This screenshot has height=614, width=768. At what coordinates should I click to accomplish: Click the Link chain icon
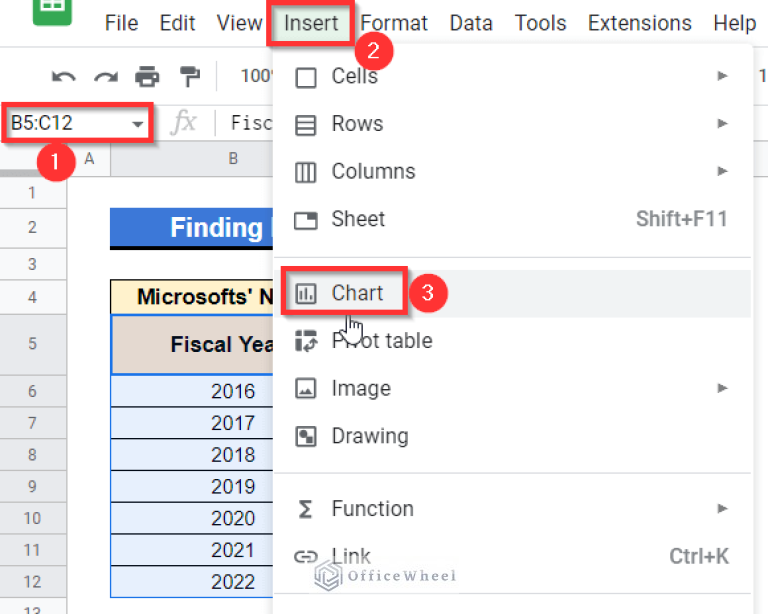pos(306,557)
